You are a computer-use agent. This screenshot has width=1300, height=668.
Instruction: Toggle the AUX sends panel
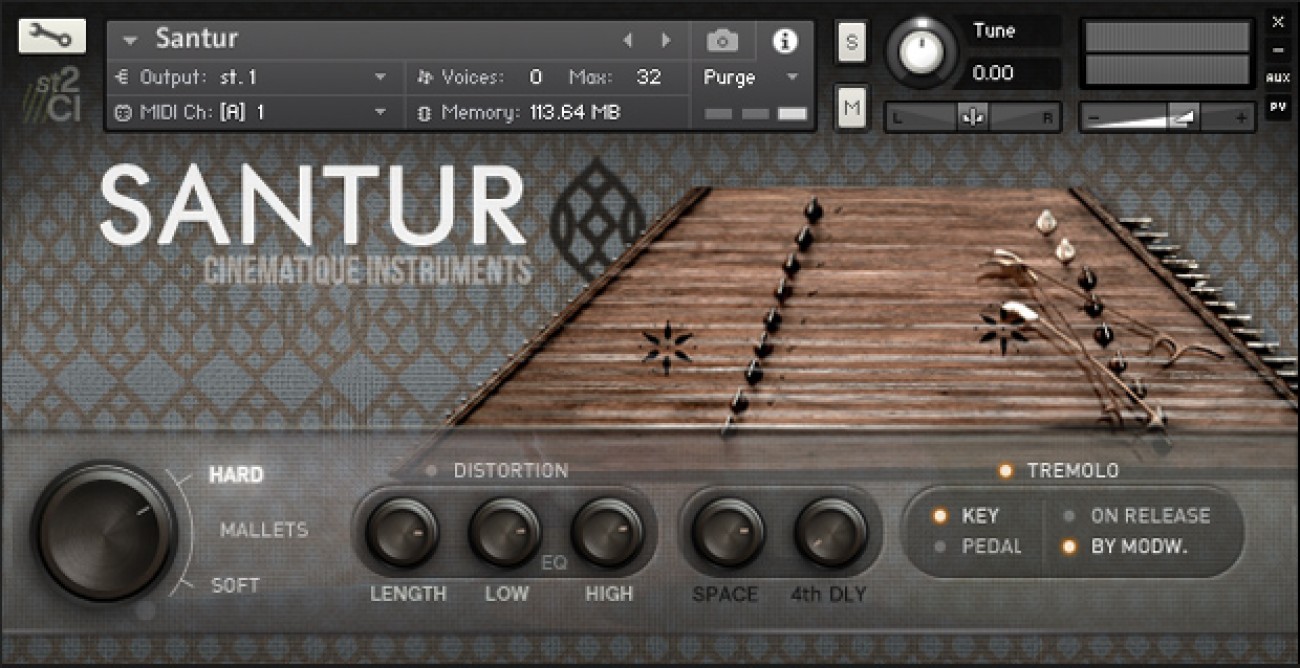[1278, 78]
